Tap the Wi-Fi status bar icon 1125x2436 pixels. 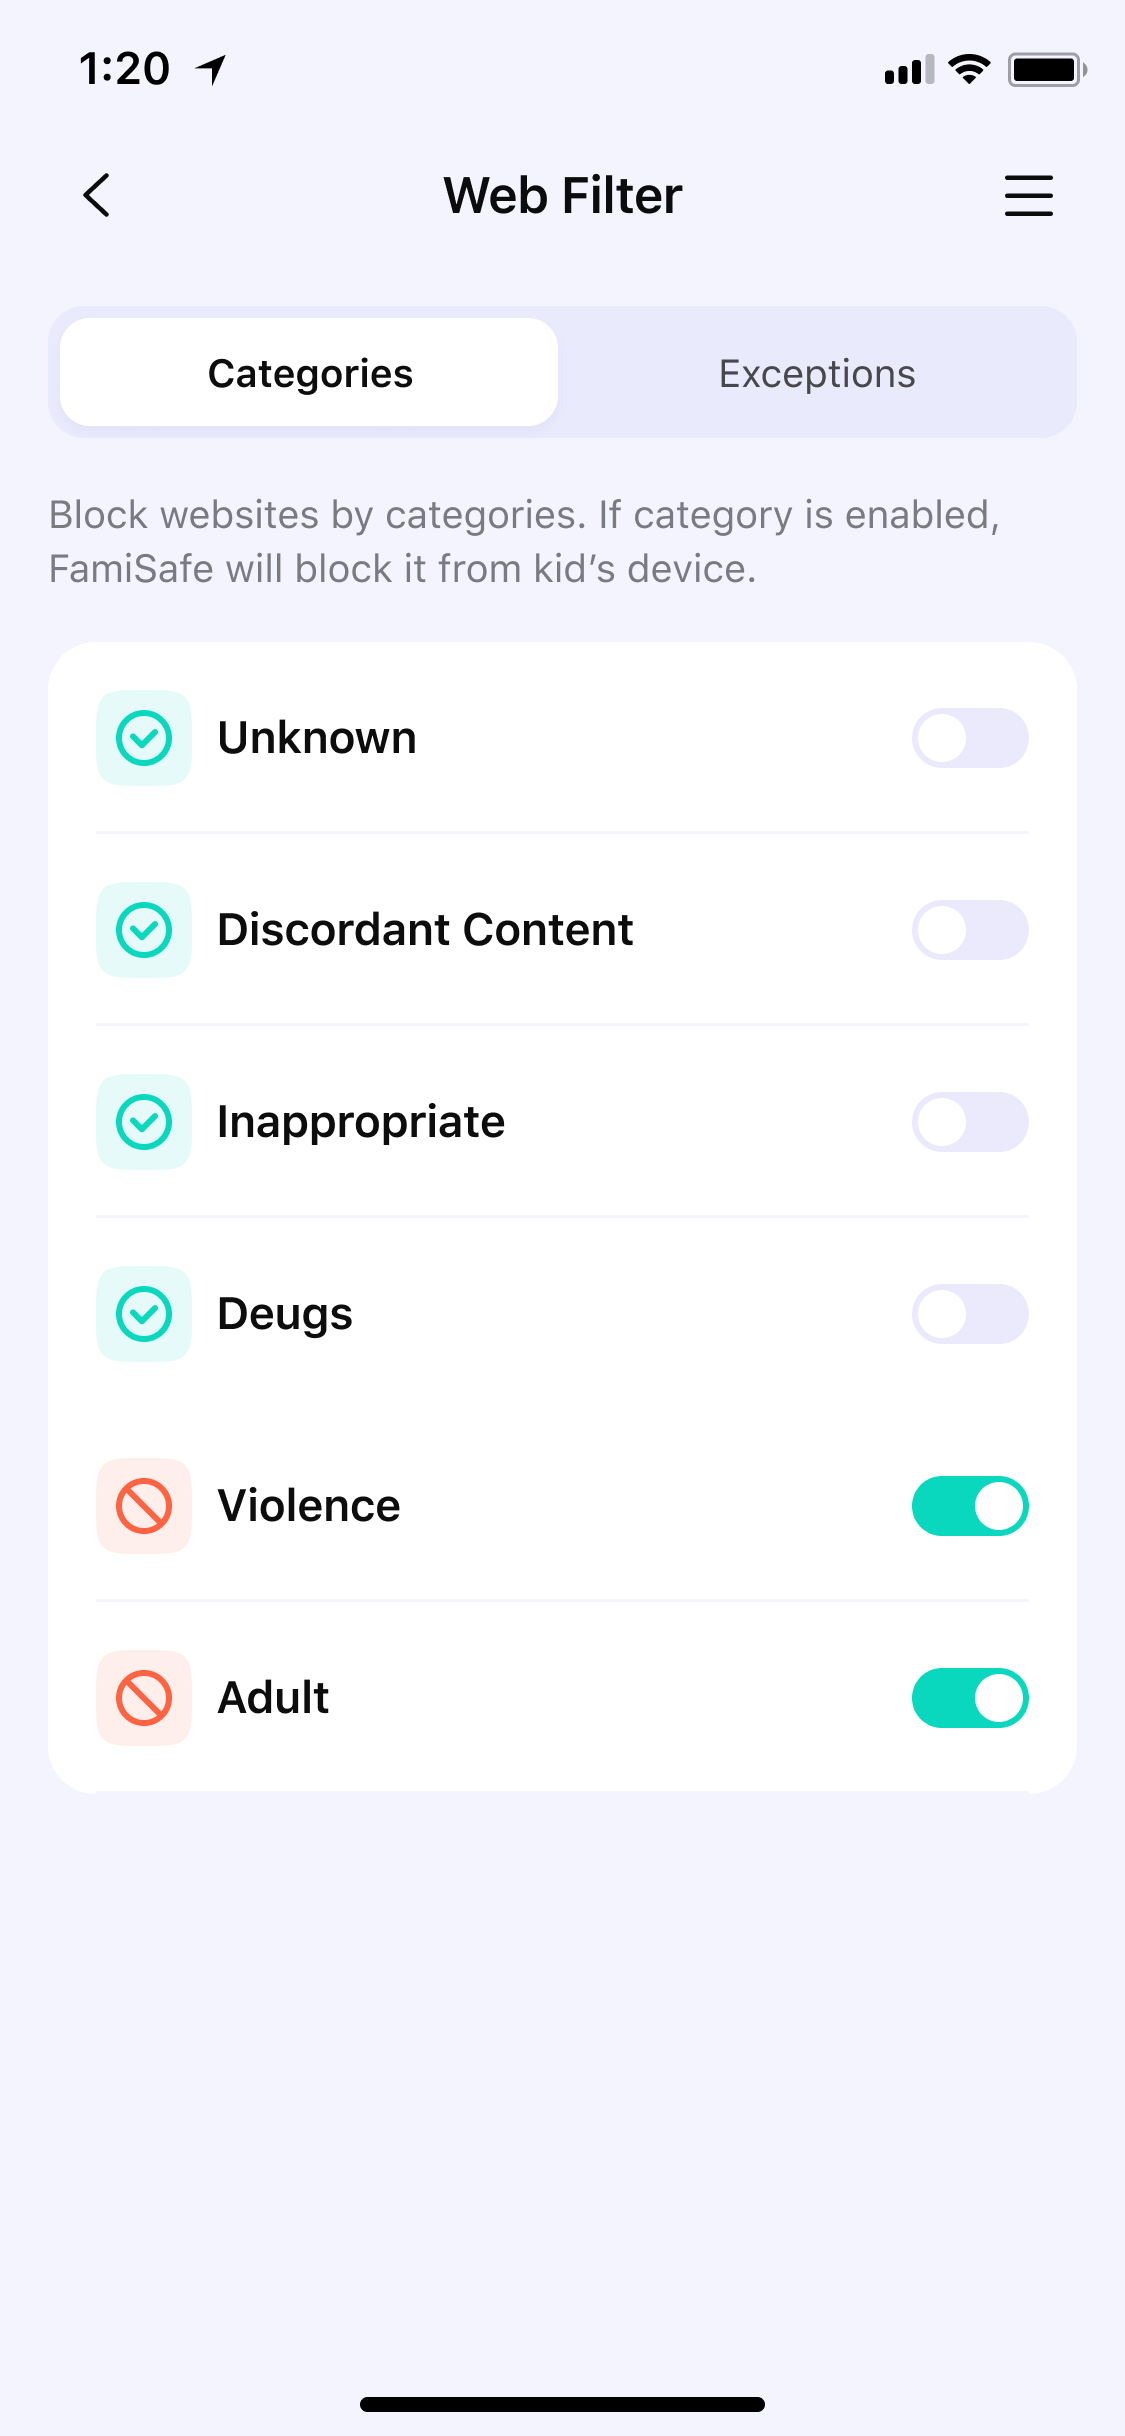tap(969, 69)
